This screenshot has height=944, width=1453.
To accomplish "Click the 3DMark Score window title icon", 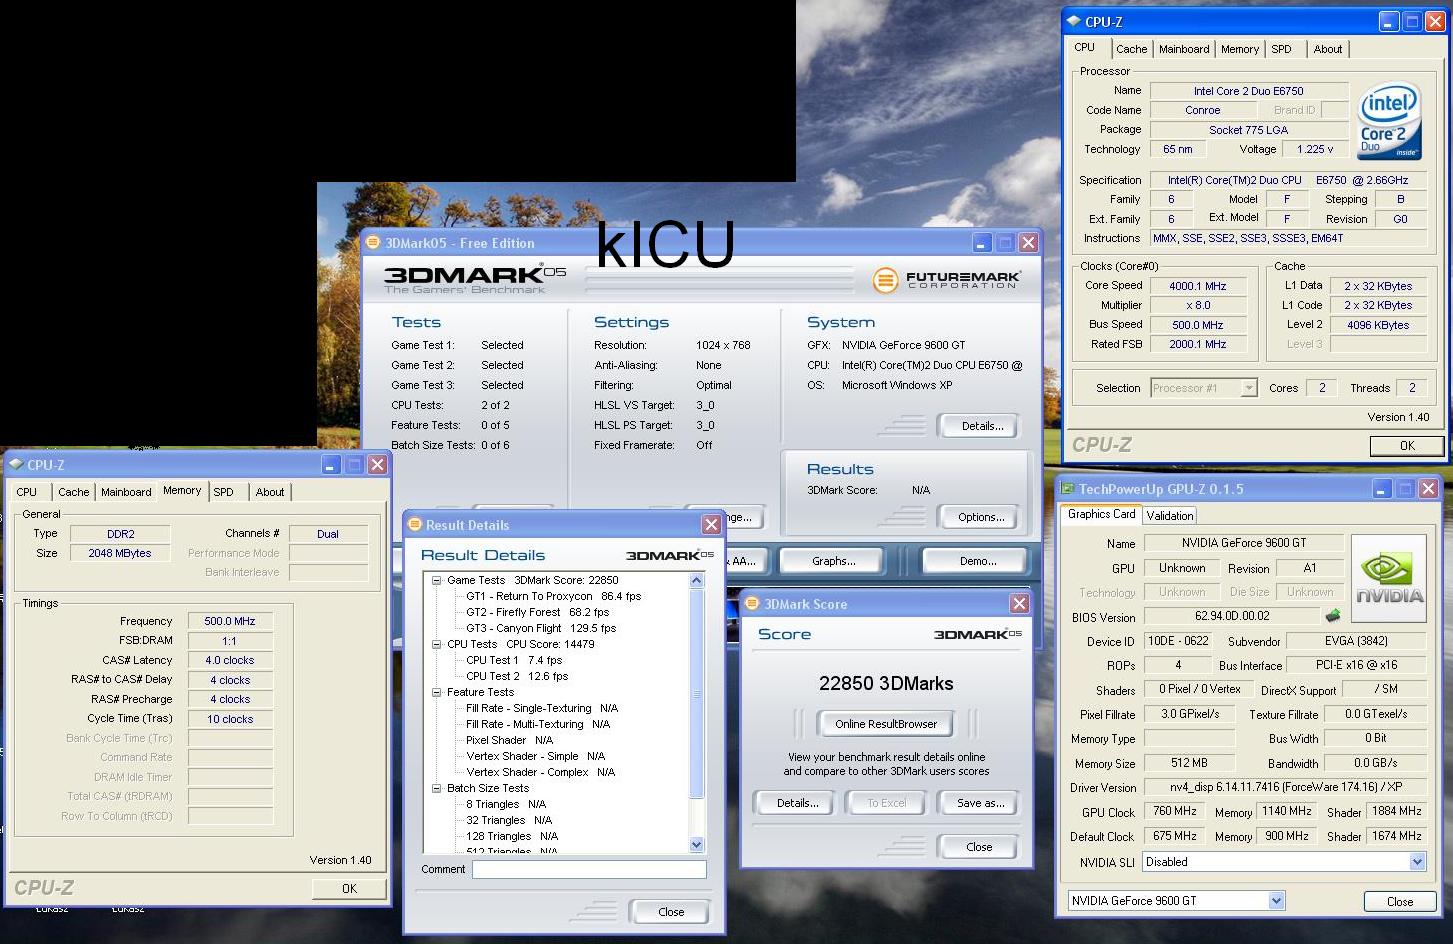I will coord(753,603).
